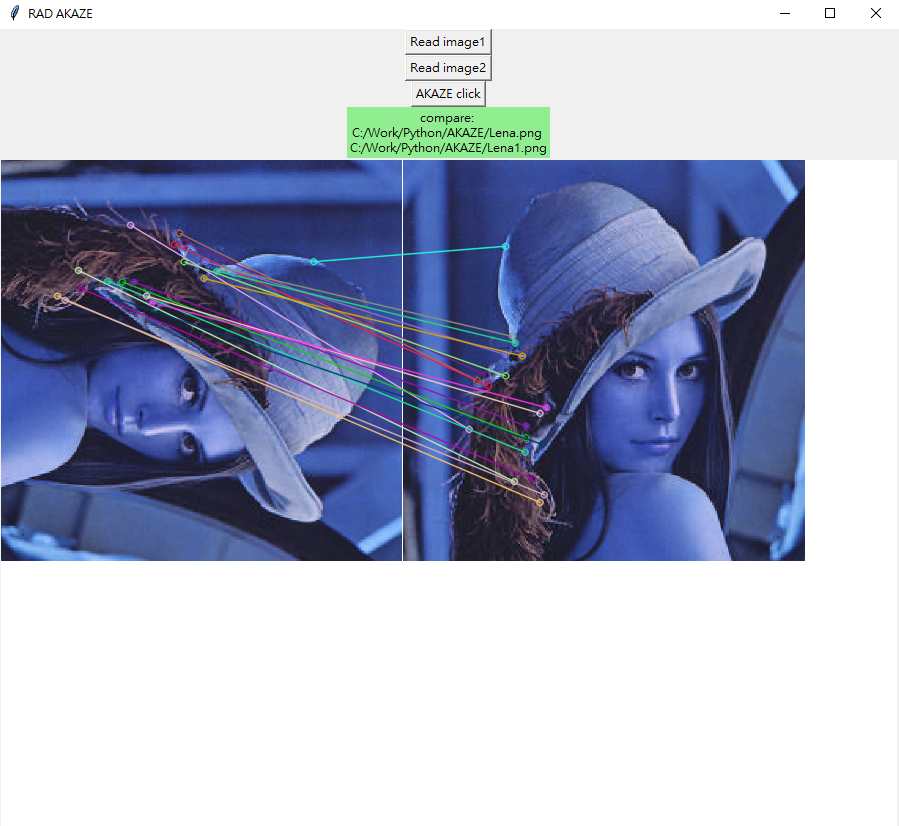The height and width of the screenshot is (826, 899).
Task: Maximize the RAD AKAZE window
Action: click(830, 13)
